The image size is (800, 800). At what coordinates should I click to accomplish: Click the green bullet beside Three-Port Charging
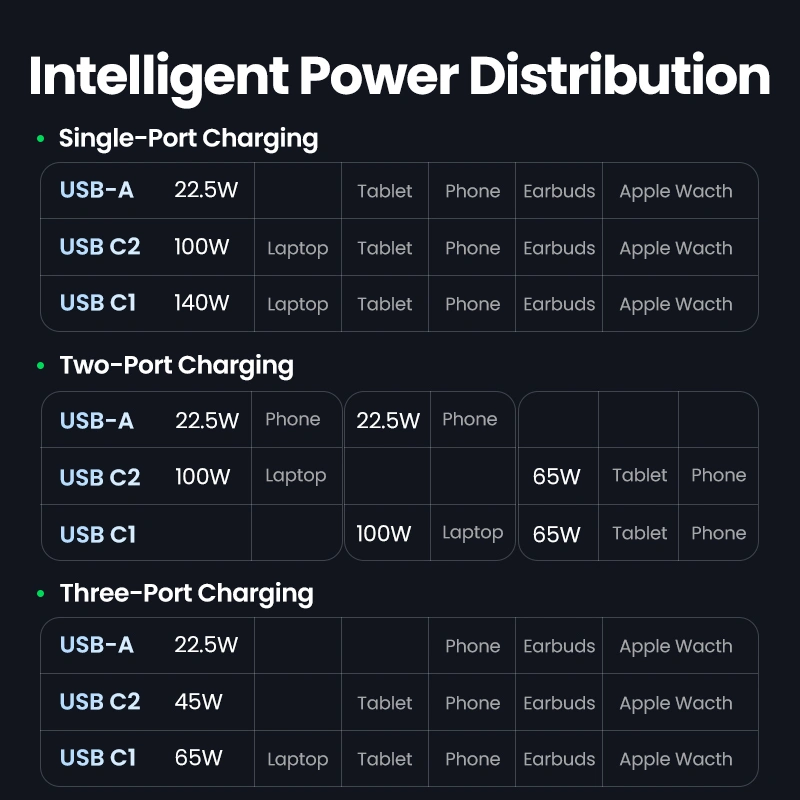40,594
